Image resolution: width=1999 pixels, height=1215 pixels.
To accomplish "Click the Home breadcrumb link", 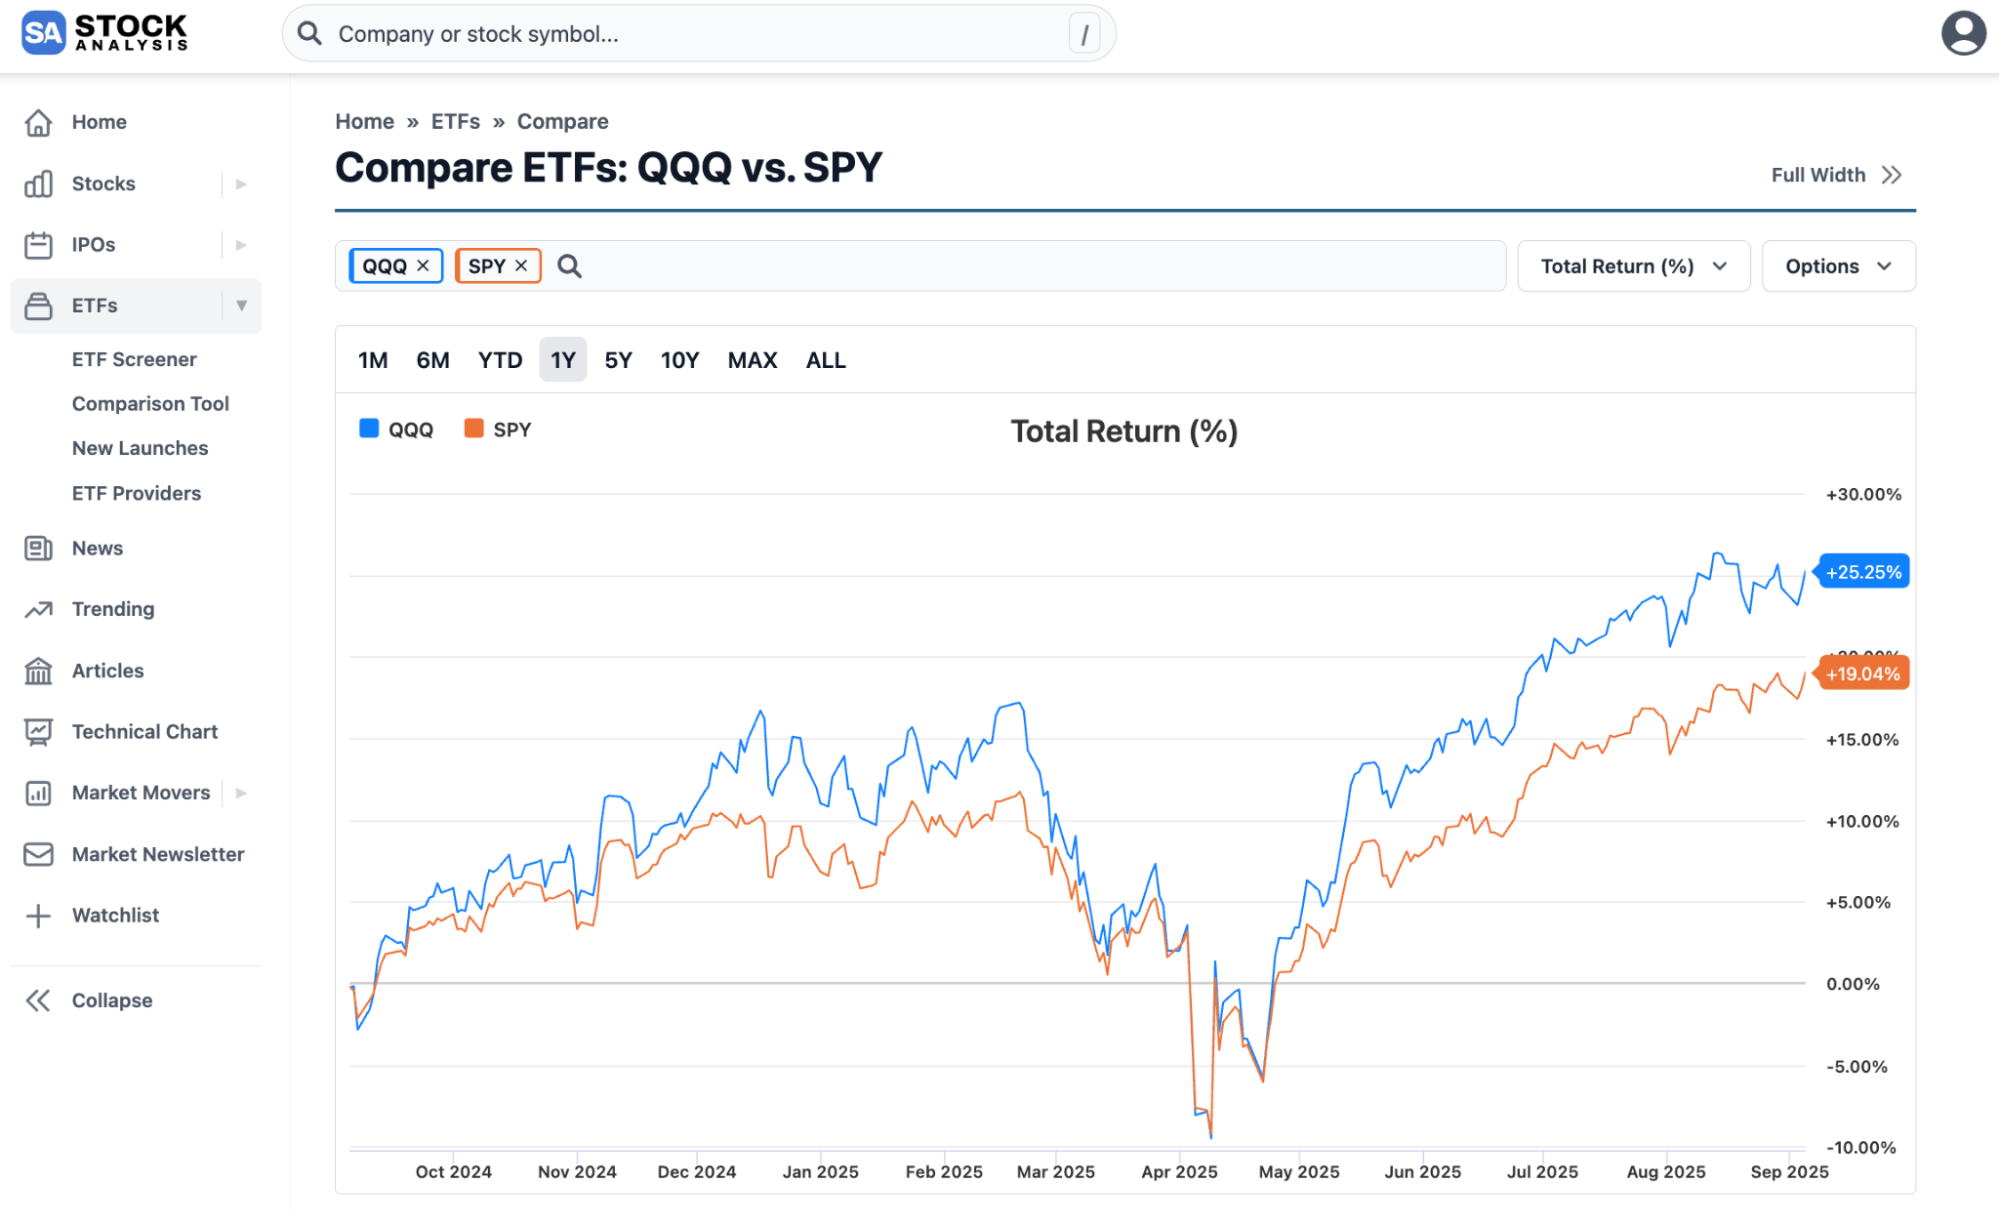I will coord(365,121).
